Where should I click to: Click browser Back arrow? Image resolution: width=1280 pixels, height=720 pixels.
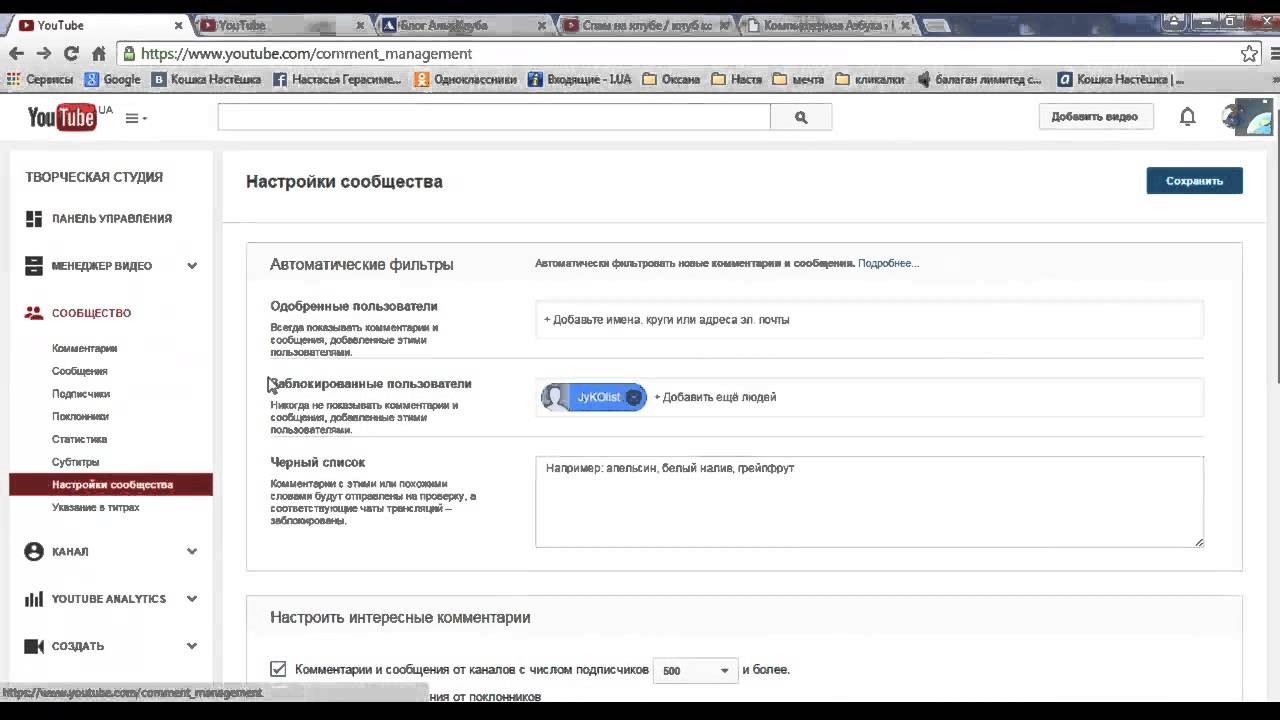[16, 54]
